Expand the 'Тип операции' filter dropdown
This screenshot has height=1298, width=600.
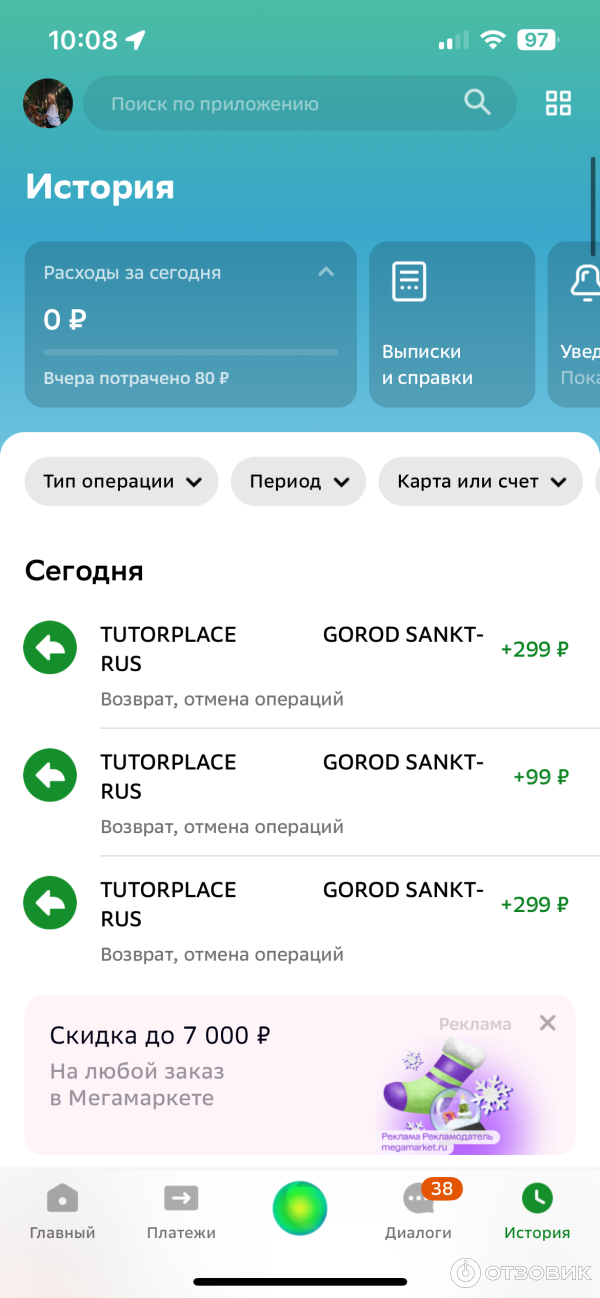[x=121, y=482]
